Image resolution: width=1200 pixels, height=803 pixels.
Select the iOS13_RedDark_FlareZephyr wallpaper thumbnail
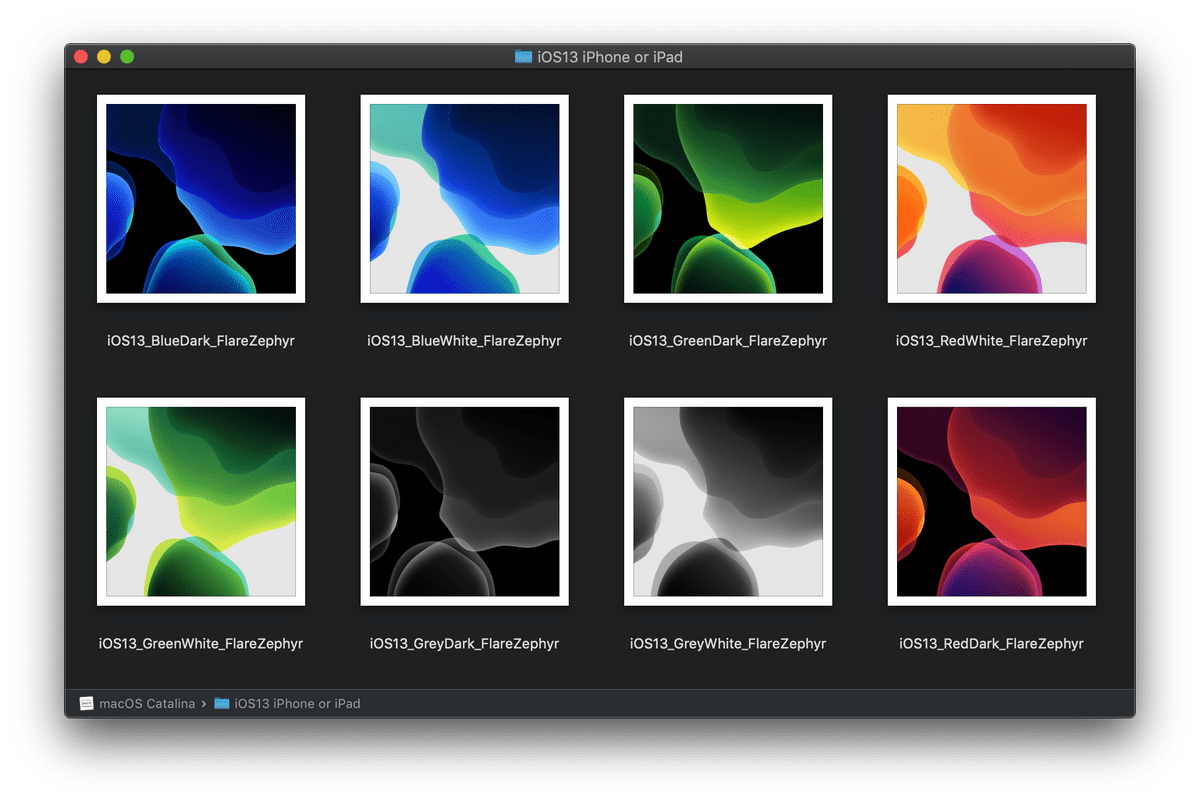pyautogui.click(x=992, y=502)
